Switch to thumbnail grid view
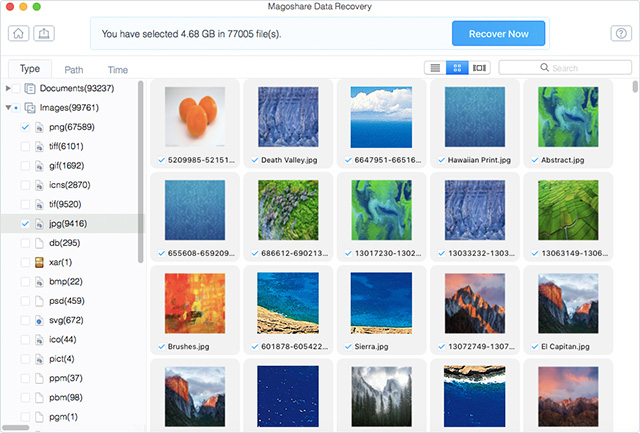The height and width of the screenshot is (433, 640). (457, 68)
